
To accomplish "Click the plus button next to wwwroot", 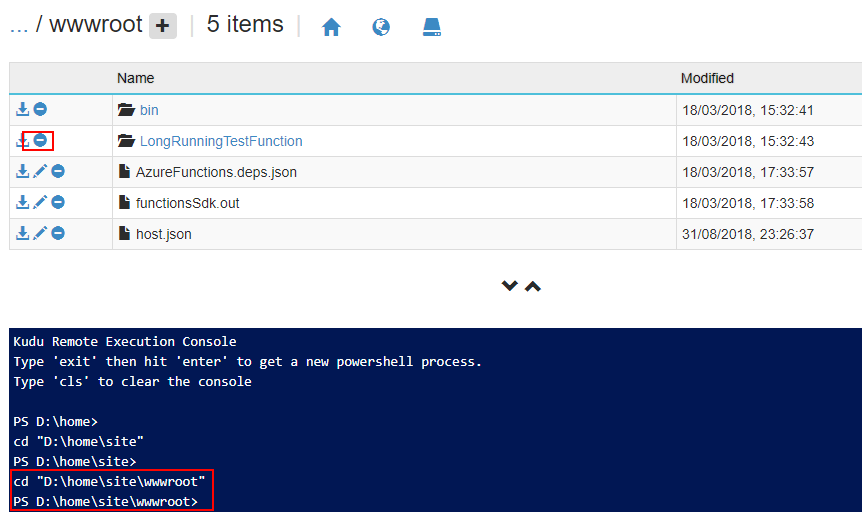I will [163, 26].
